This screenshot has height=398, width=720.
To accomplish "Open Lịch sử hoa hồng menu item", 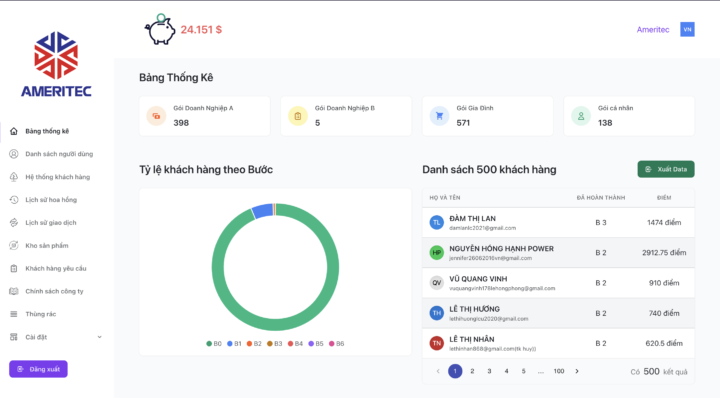I will (x=51, y=200).
